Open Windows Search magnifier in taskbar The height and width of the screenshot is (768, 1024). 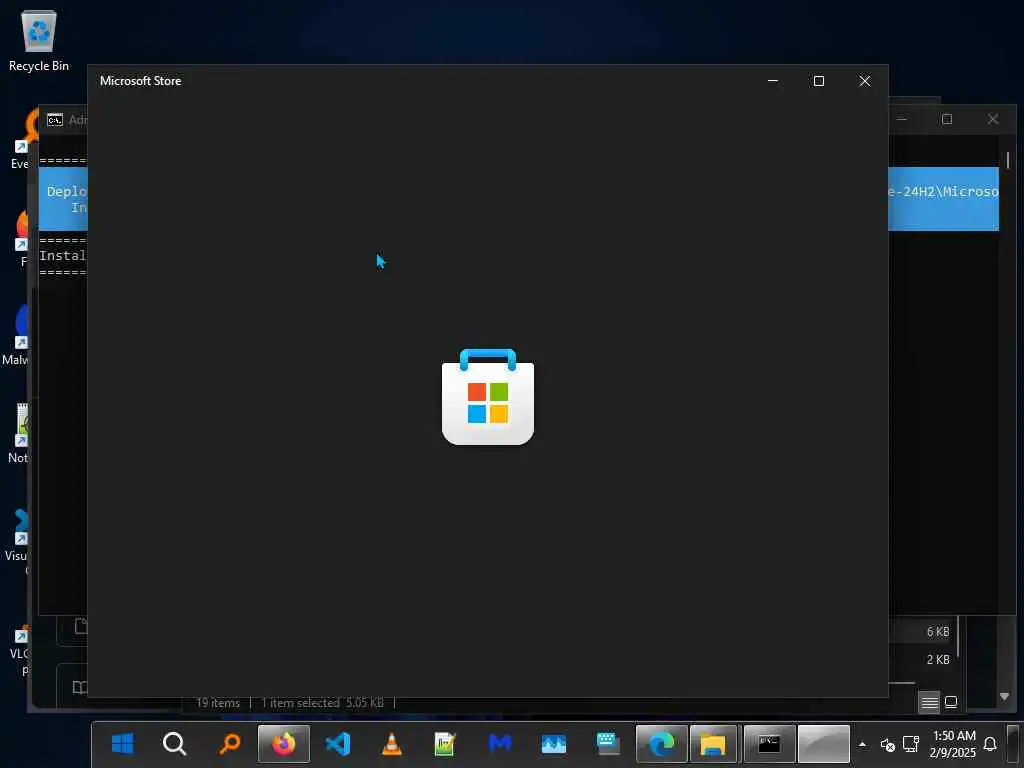174,743
